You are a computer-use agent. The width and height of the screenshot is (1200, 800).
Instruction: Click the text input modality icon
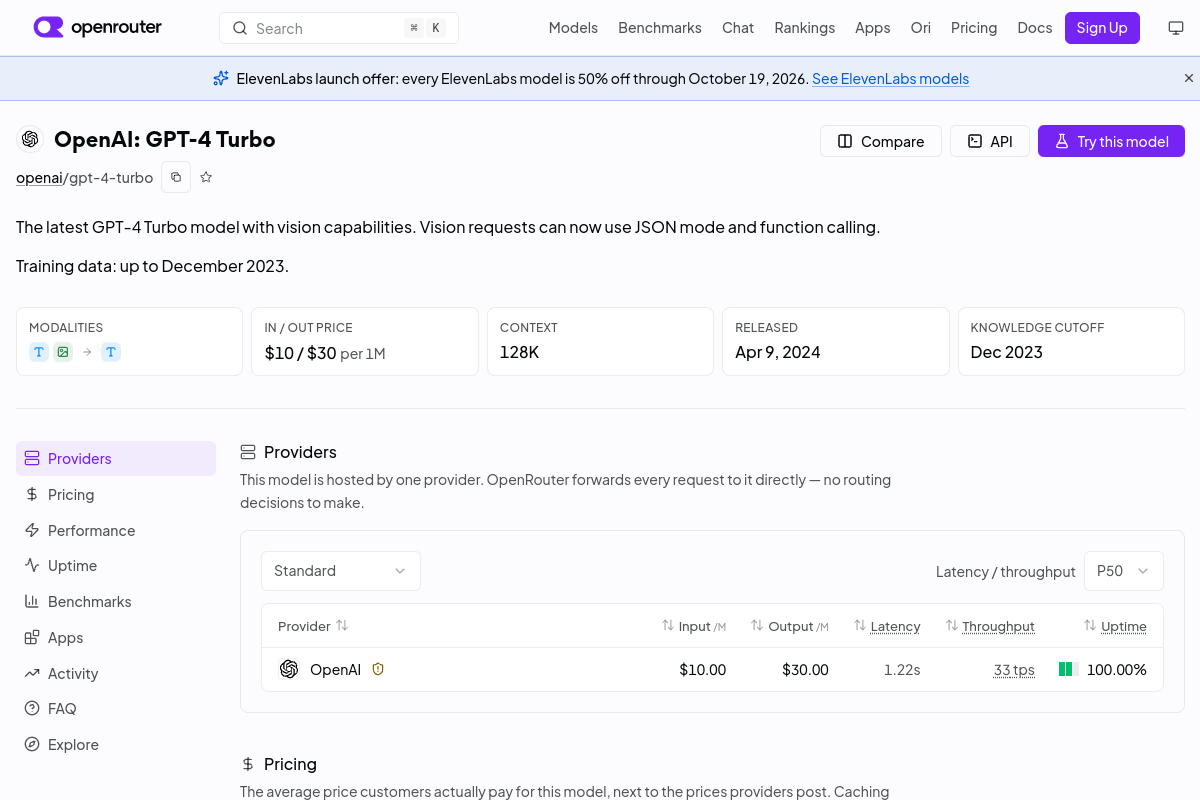point(39,352)
